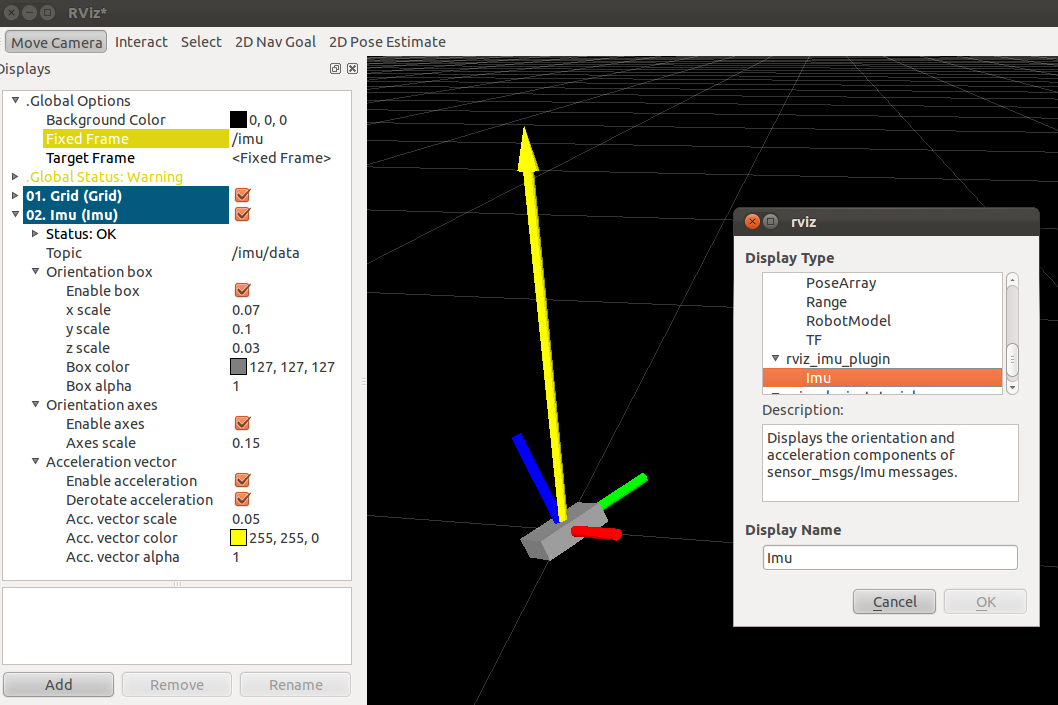This screenshot has height=705, width=1058.
Task: Undock the Displays panel using float icon
Action: coord(335,69)
